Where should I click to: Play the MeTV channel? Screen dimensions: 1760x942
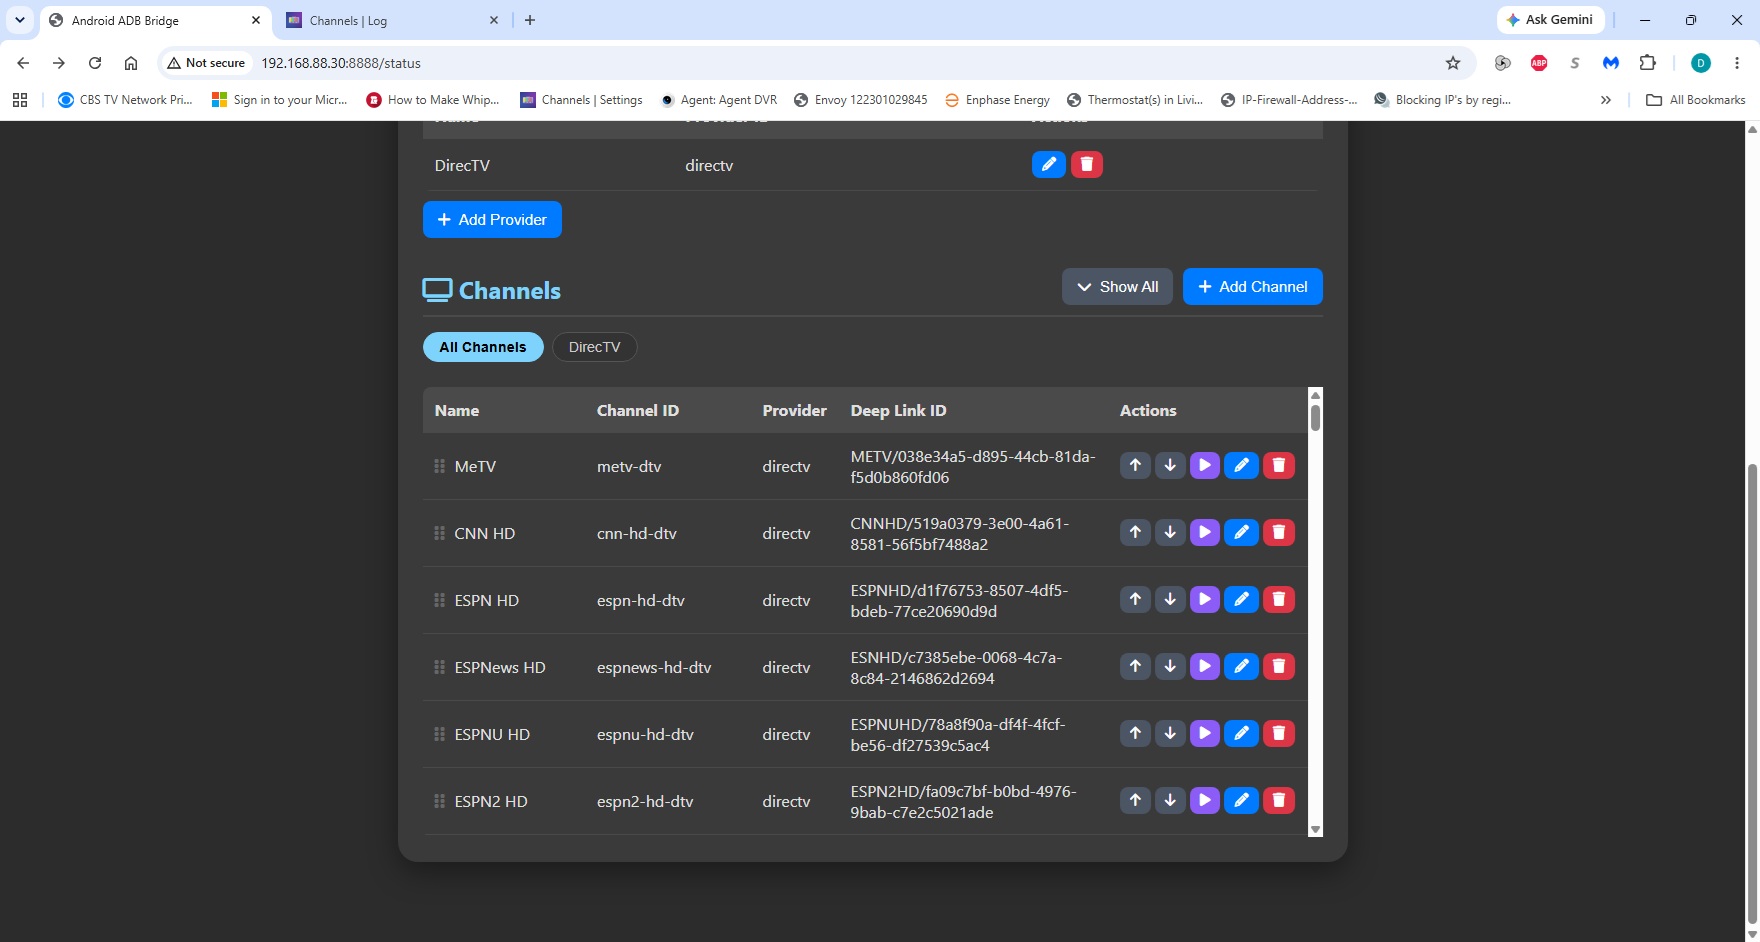(x=1205, y=465)
